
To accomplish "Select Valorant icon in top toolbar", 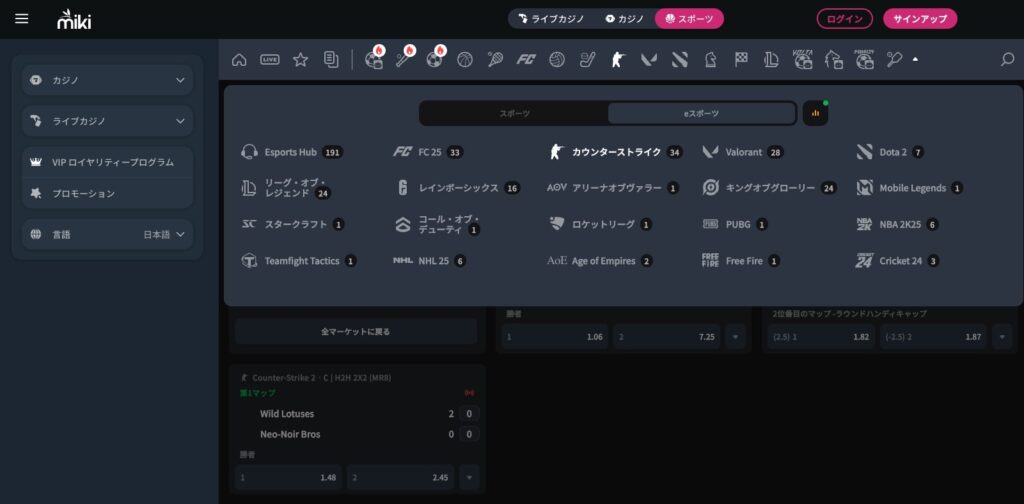I will coord(648,59).
